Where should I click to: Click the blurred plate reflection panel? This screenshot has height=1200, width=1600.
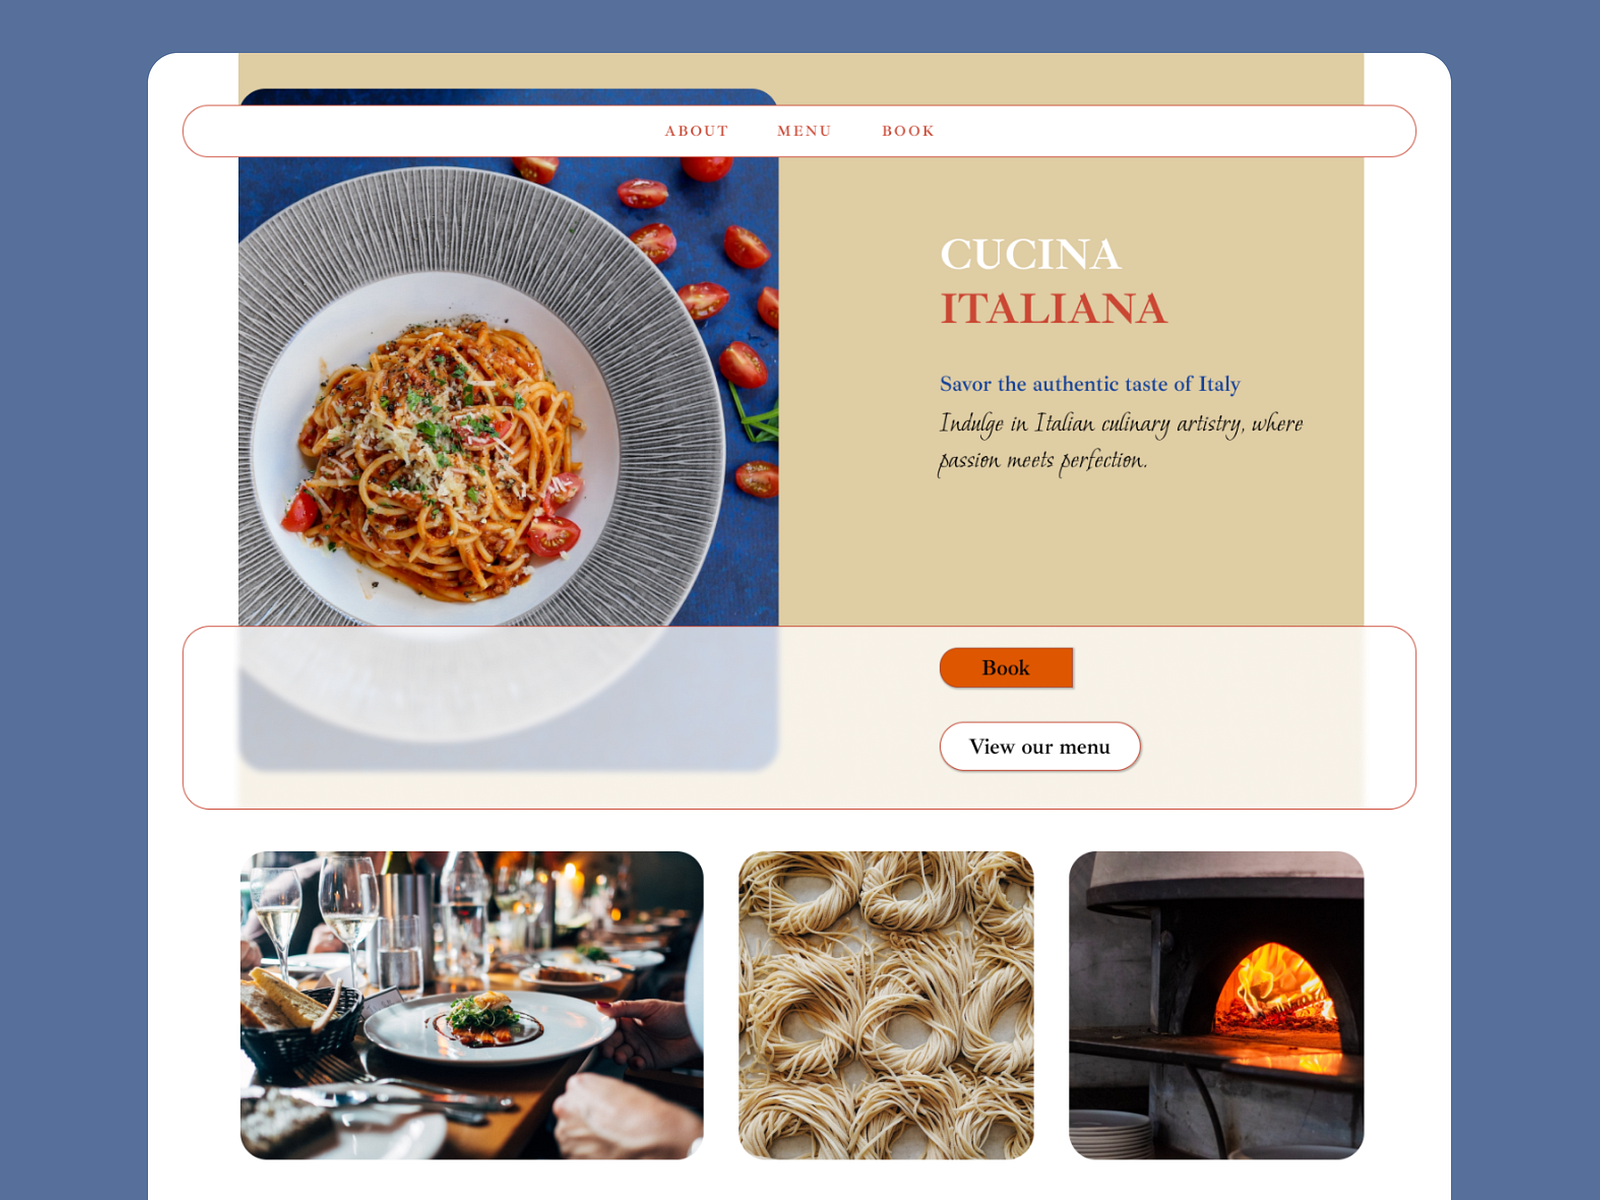(x=508, y=698)
